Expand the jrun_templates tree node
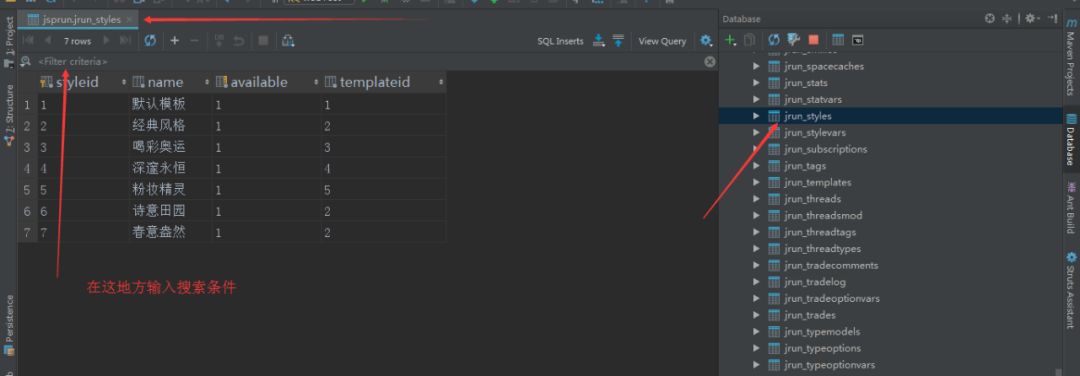This screenshot has height=376, width=1080. pyautogui.click(x=756, y=182)
